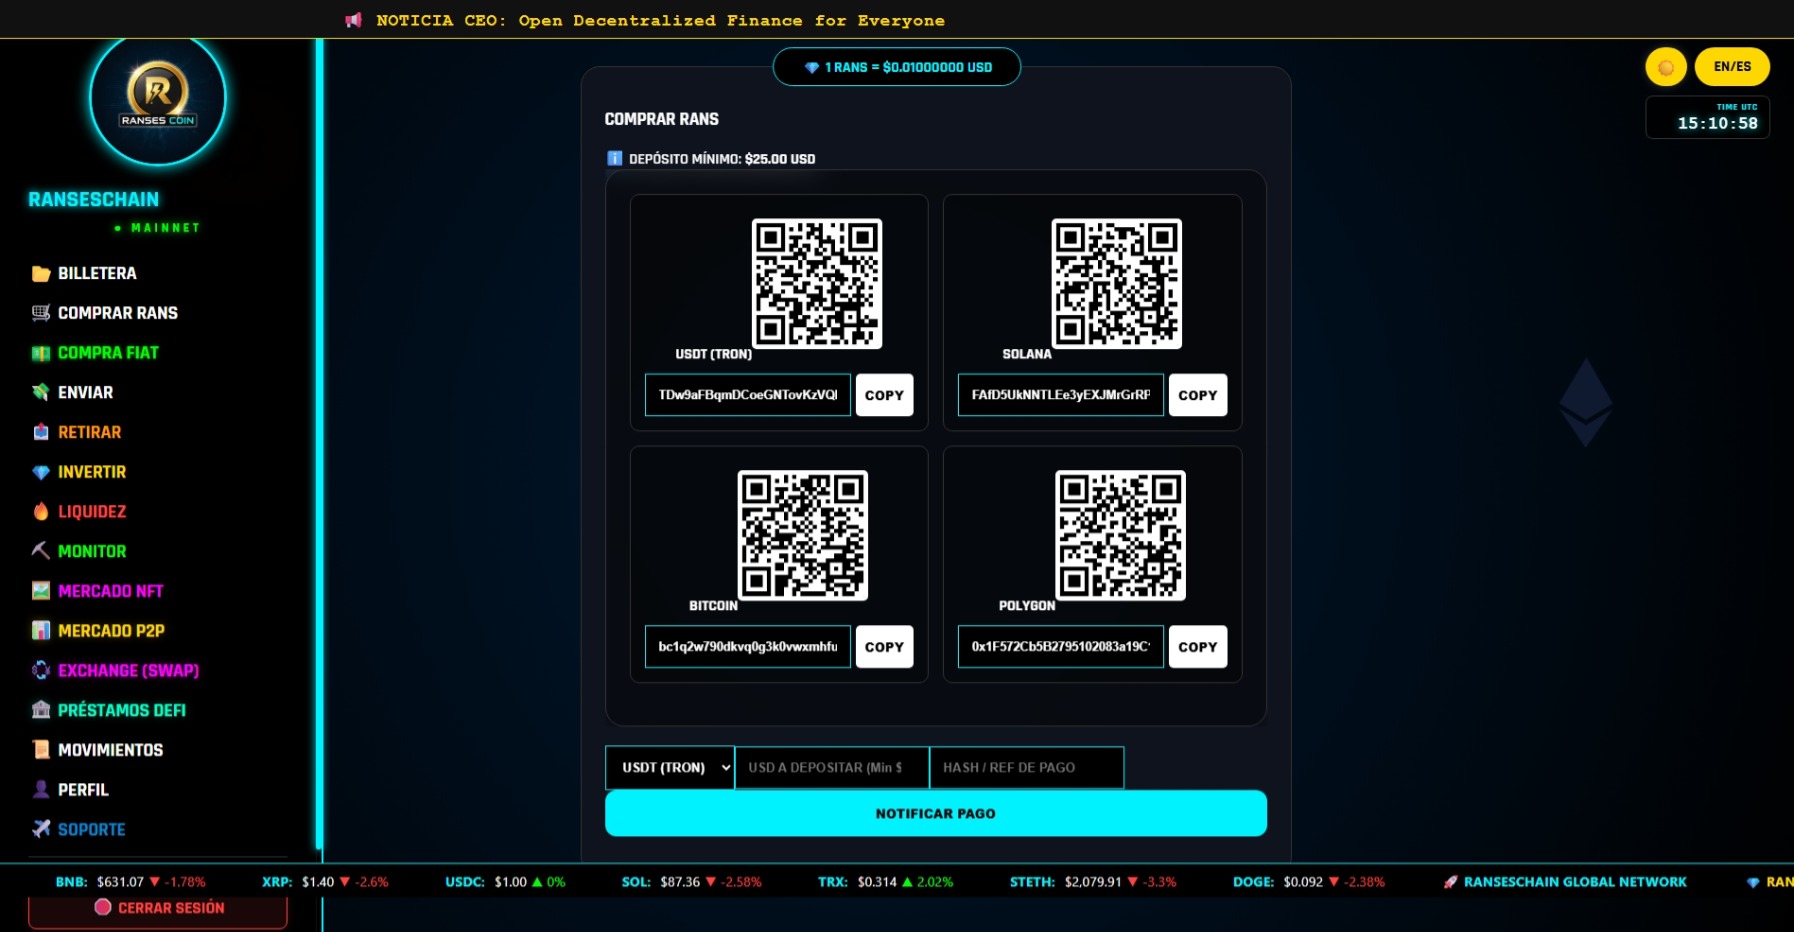This screenshot has width=1794, height=932.
Task: Toggle the light theme sun button
Action: tap(1664, 66)
